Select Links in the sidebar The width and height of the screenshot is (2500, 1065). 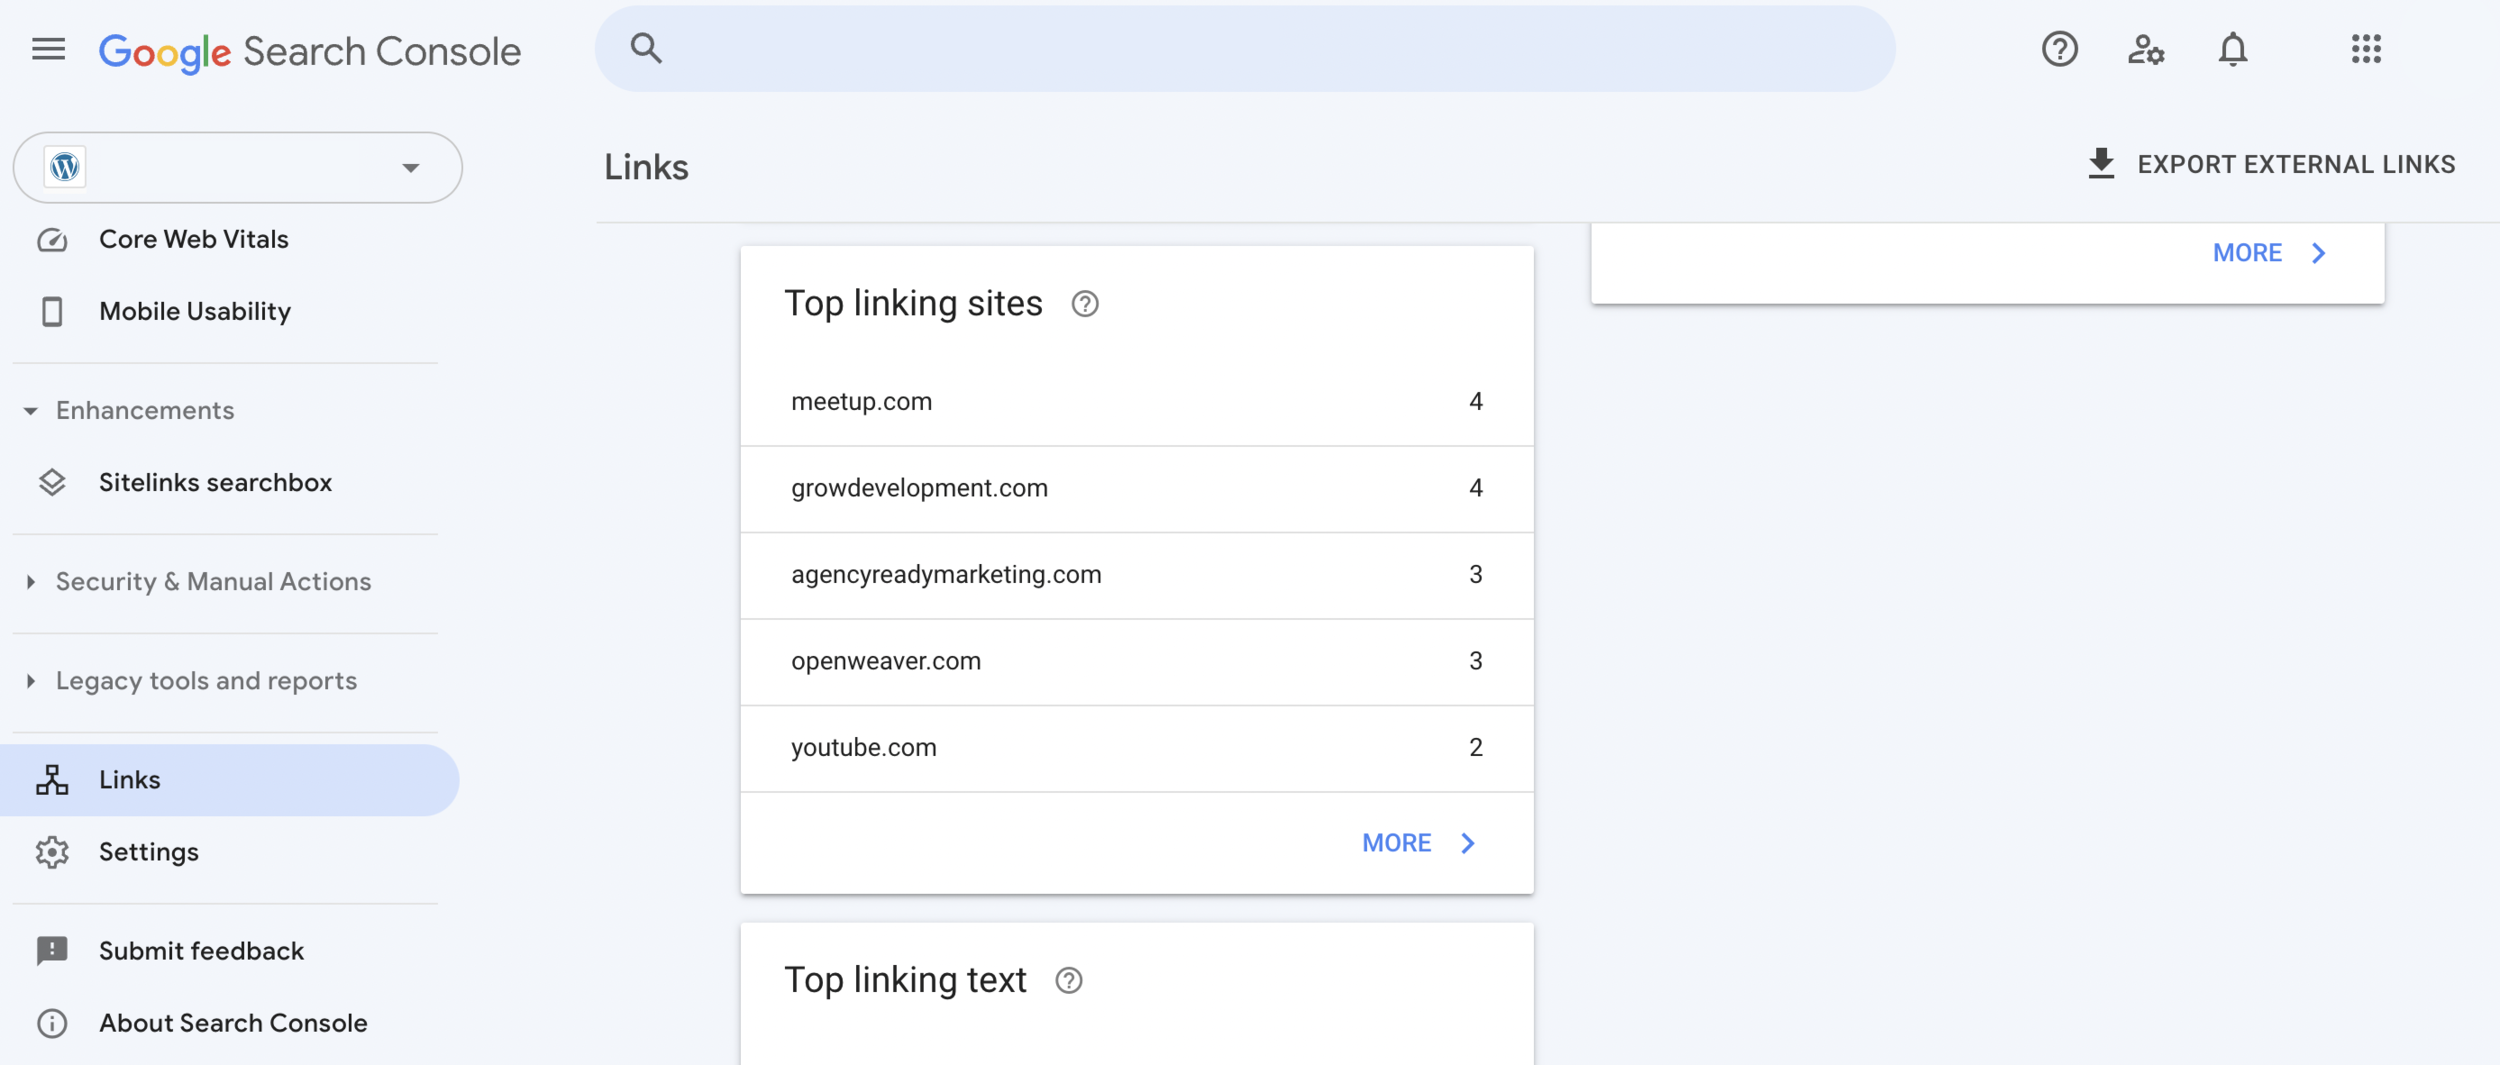pyautogui.click(x=229, y=780)
